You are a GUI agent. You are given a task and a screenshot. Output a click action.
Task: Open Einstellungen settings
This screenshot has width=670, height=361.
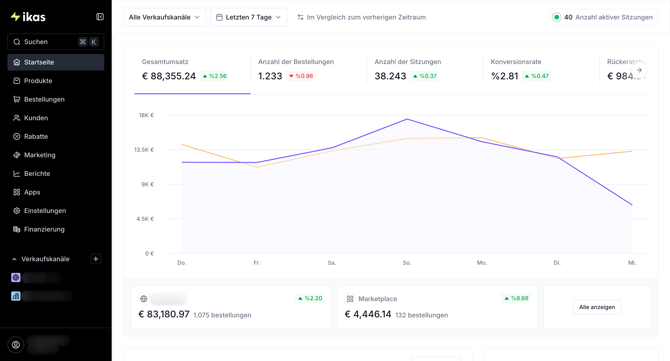tap(56, 211)
